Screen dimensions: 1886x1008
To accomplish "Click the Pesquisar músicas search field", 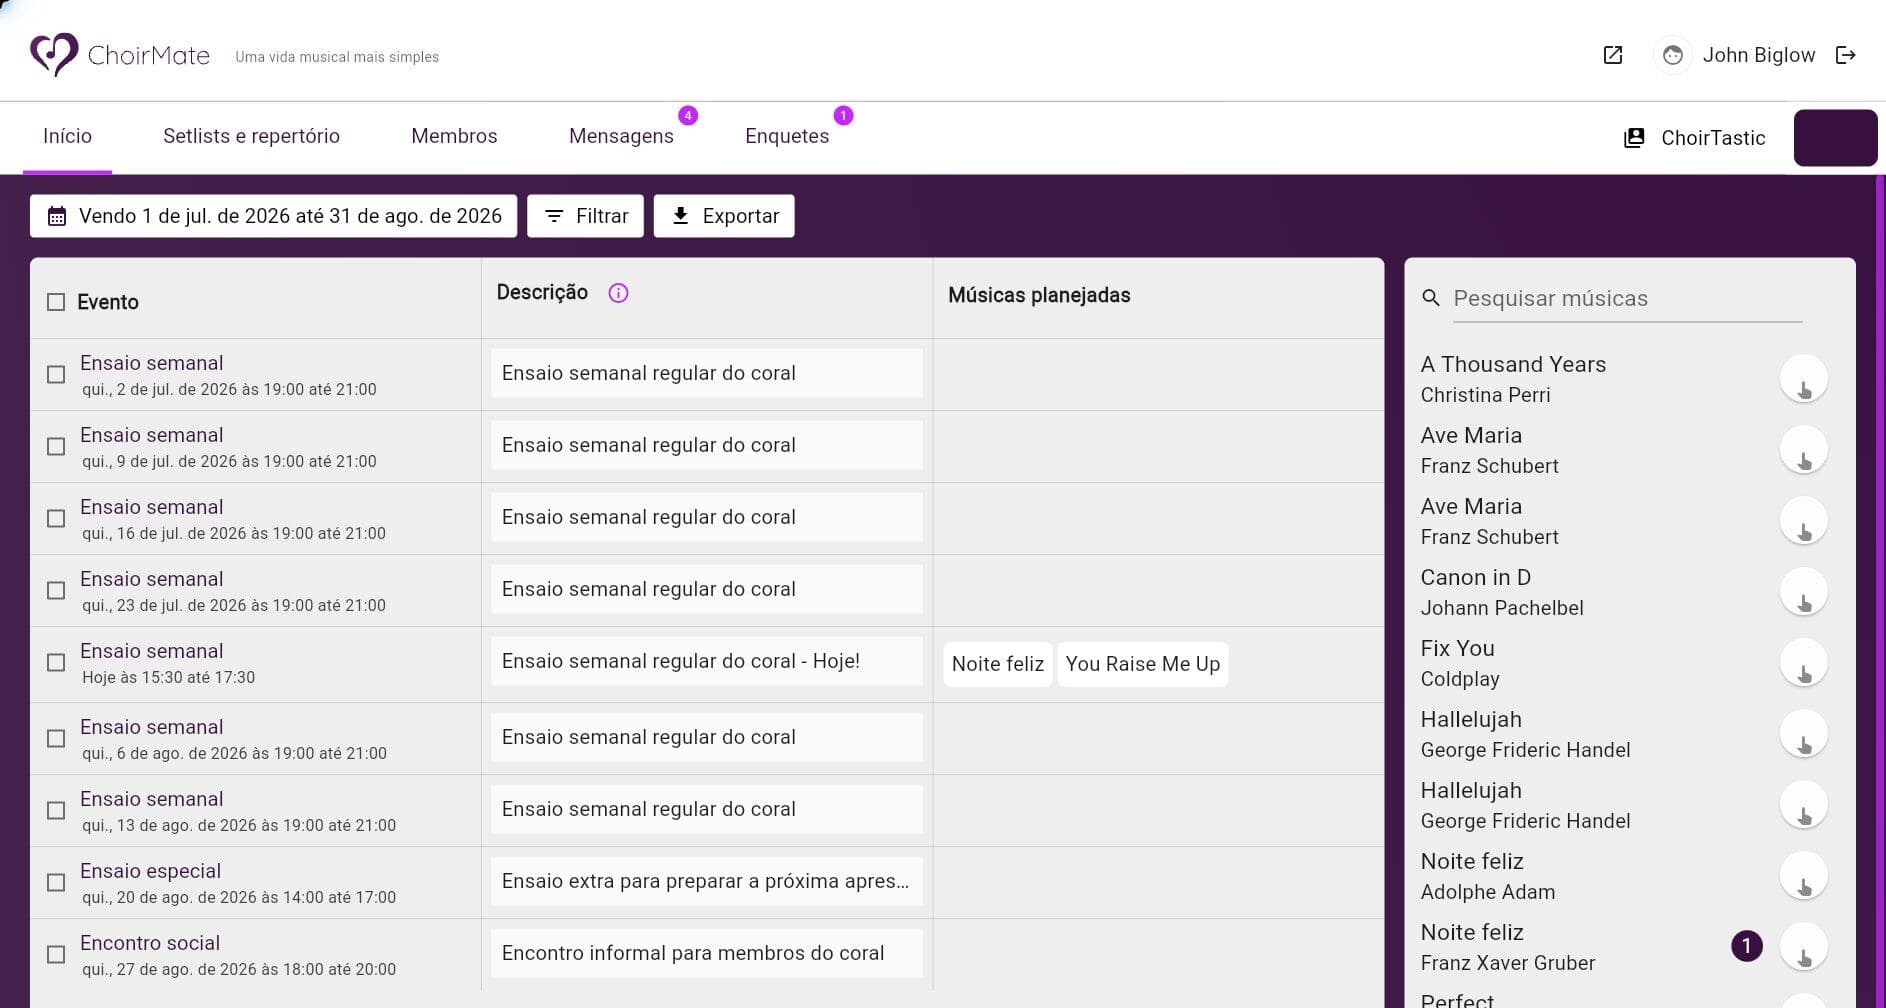I will coord(1627,298).
